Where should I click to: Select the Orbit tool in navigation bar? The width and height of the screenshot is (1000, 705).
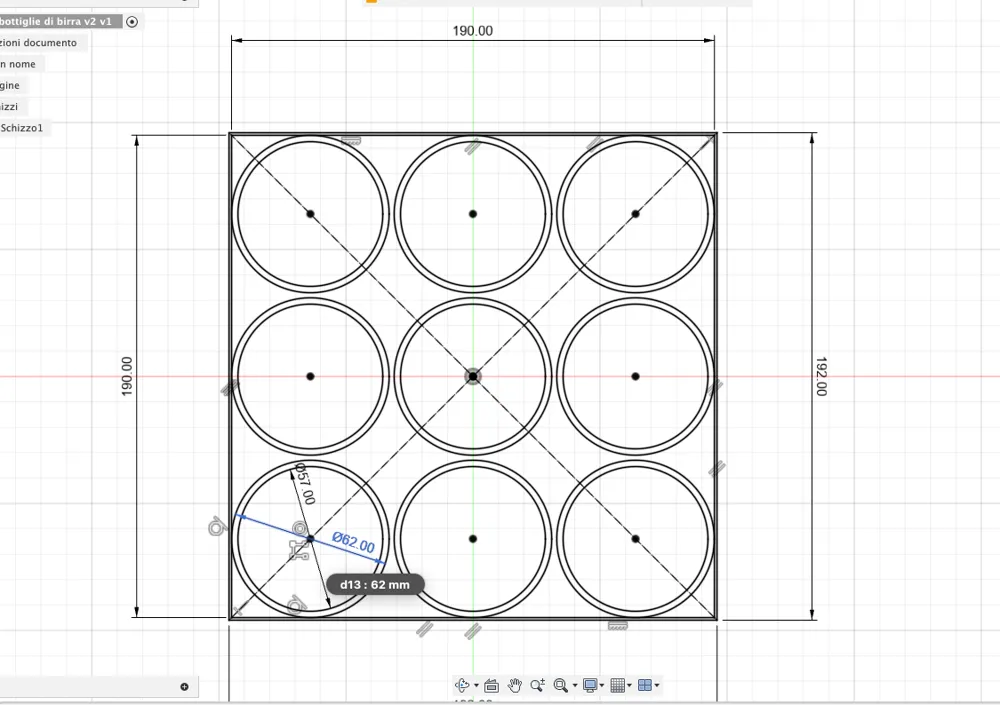click(462, 685)
